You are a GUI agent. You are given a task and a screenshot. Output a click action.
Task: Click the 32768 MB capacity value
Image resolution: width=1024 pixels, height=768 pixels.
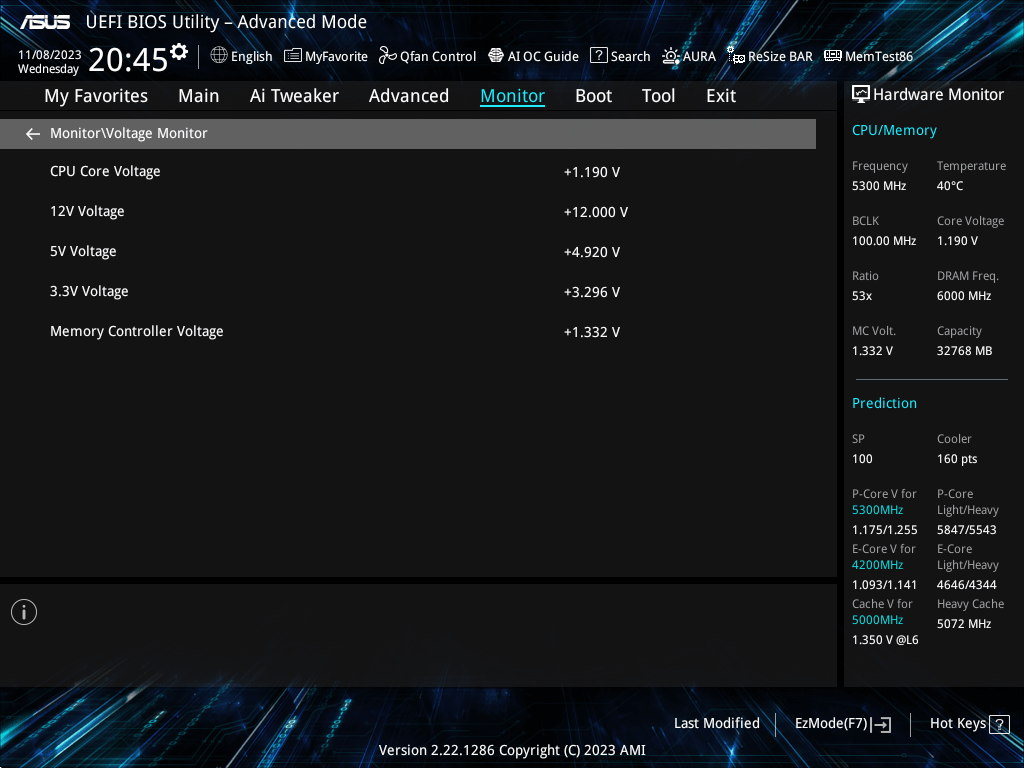tap(965, 351)
